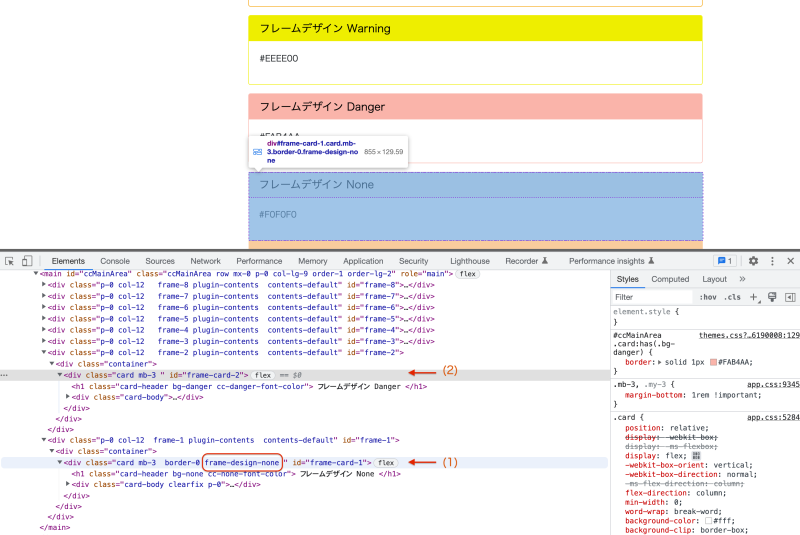Toggle the .cls class editor button
This screenshot has width=800, height=535.
click(732, 297)
